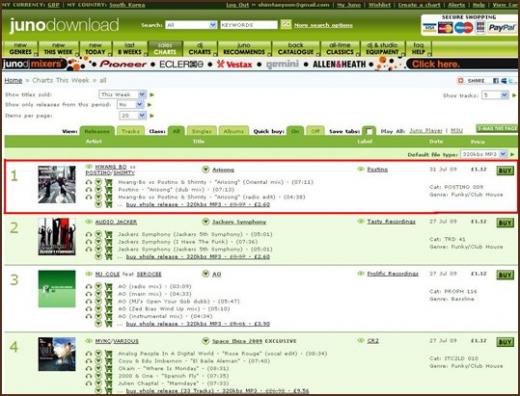The image size is (520, 396).
Task: Click download arrow icon for Jackers Symphony first track
Action: click(98, 234)
